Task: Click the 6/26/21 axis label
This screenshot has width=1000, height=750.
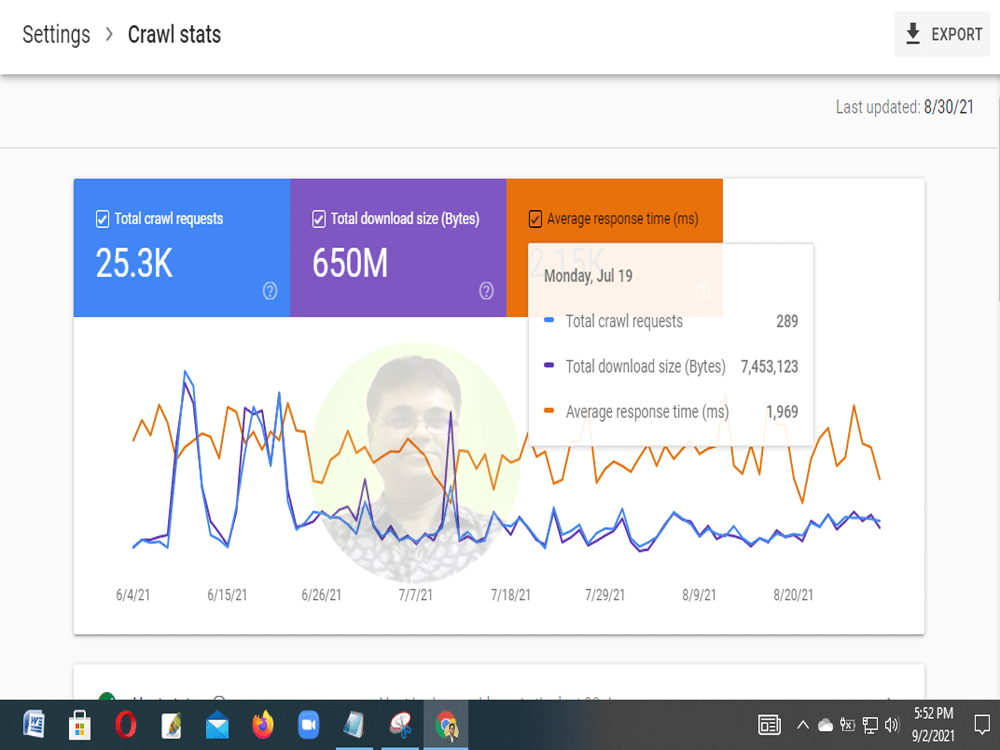Action: tap(321, 595)
